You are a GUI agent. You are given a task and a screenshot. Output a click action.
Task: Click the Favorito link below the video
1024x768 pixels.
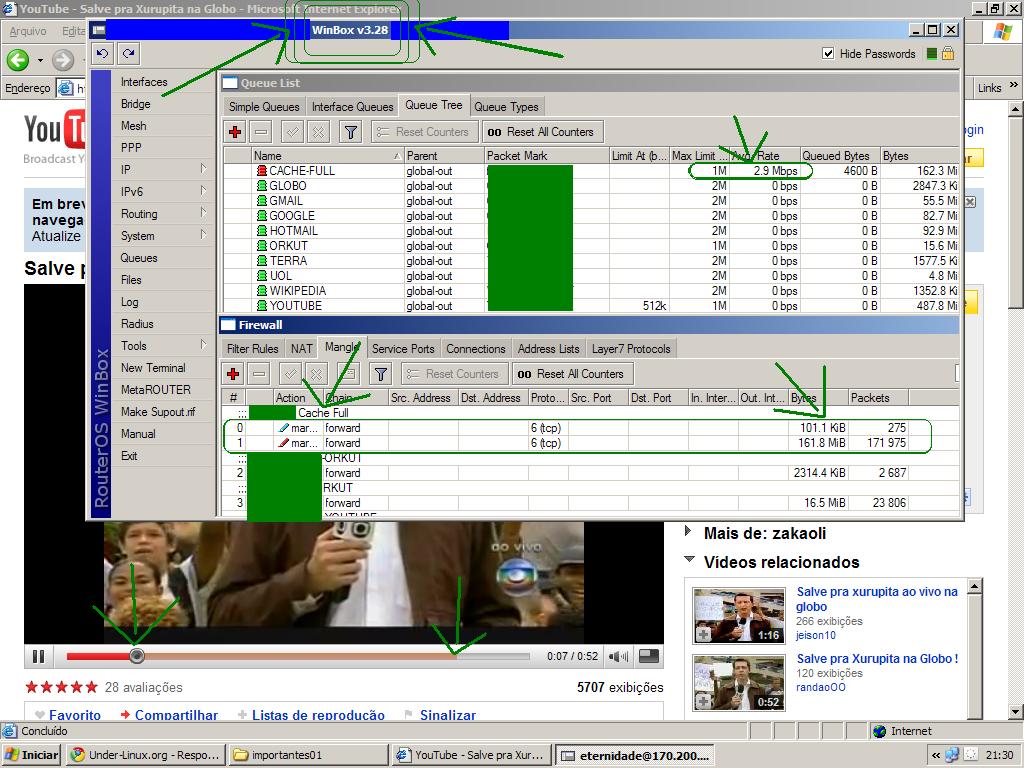(x=74, y=715)
